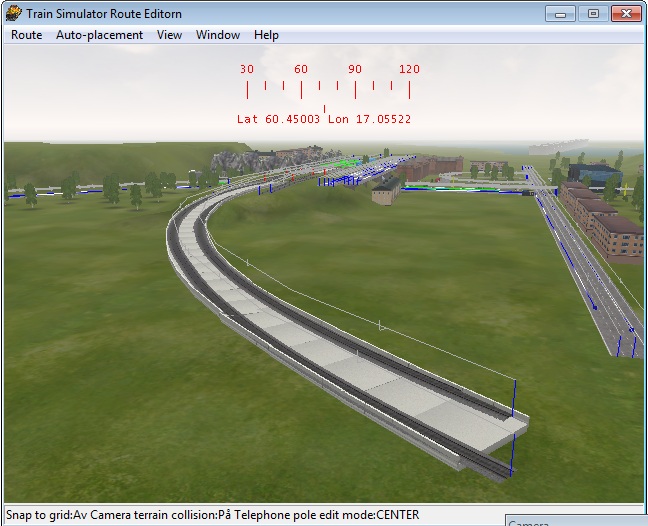Open the Window menu
Screen dimensions: 648x526
point(217,35)
